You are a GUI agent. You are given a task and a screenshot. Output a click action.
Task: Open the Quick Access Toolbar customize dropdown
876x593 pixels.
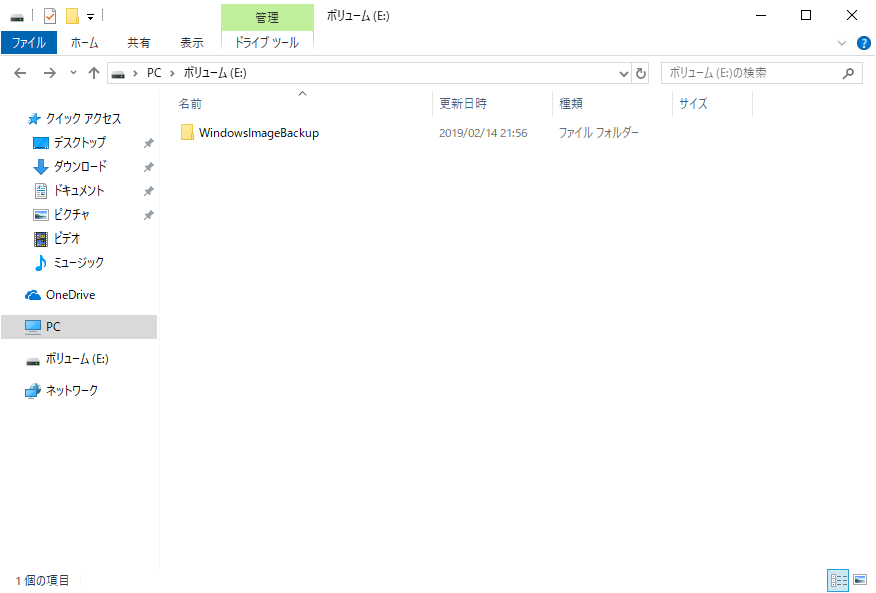point(91,17)
